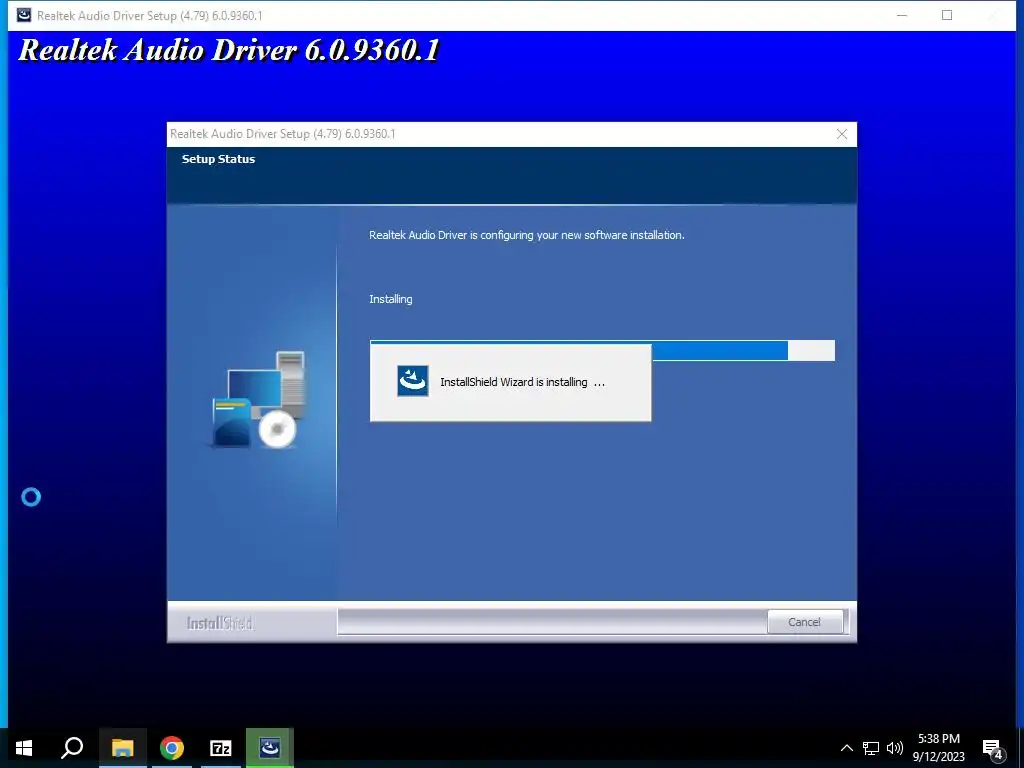Open the clock showing 5:38 PM
The width and height of the screenshot is (1024, 768).
click(x=938, y=748)
